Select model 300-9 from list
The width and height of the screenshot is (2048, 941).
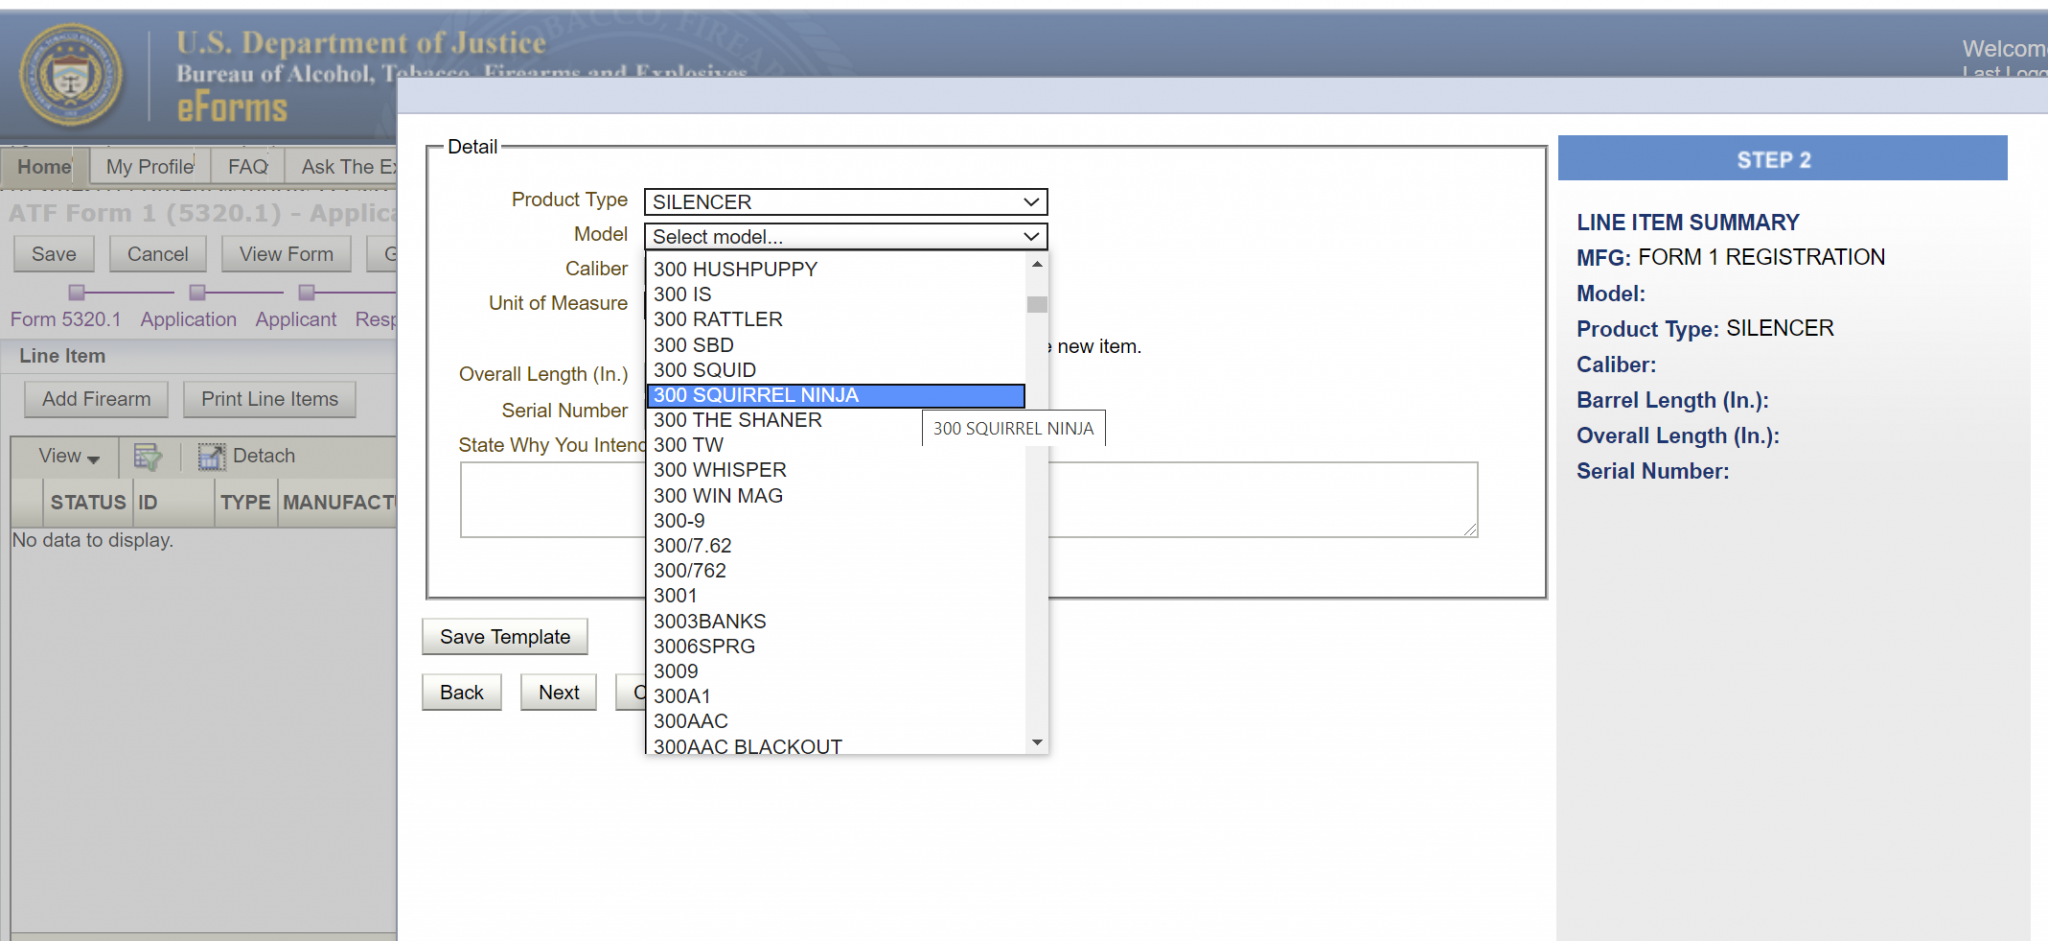pyautogui.click(x=836, y=521)
